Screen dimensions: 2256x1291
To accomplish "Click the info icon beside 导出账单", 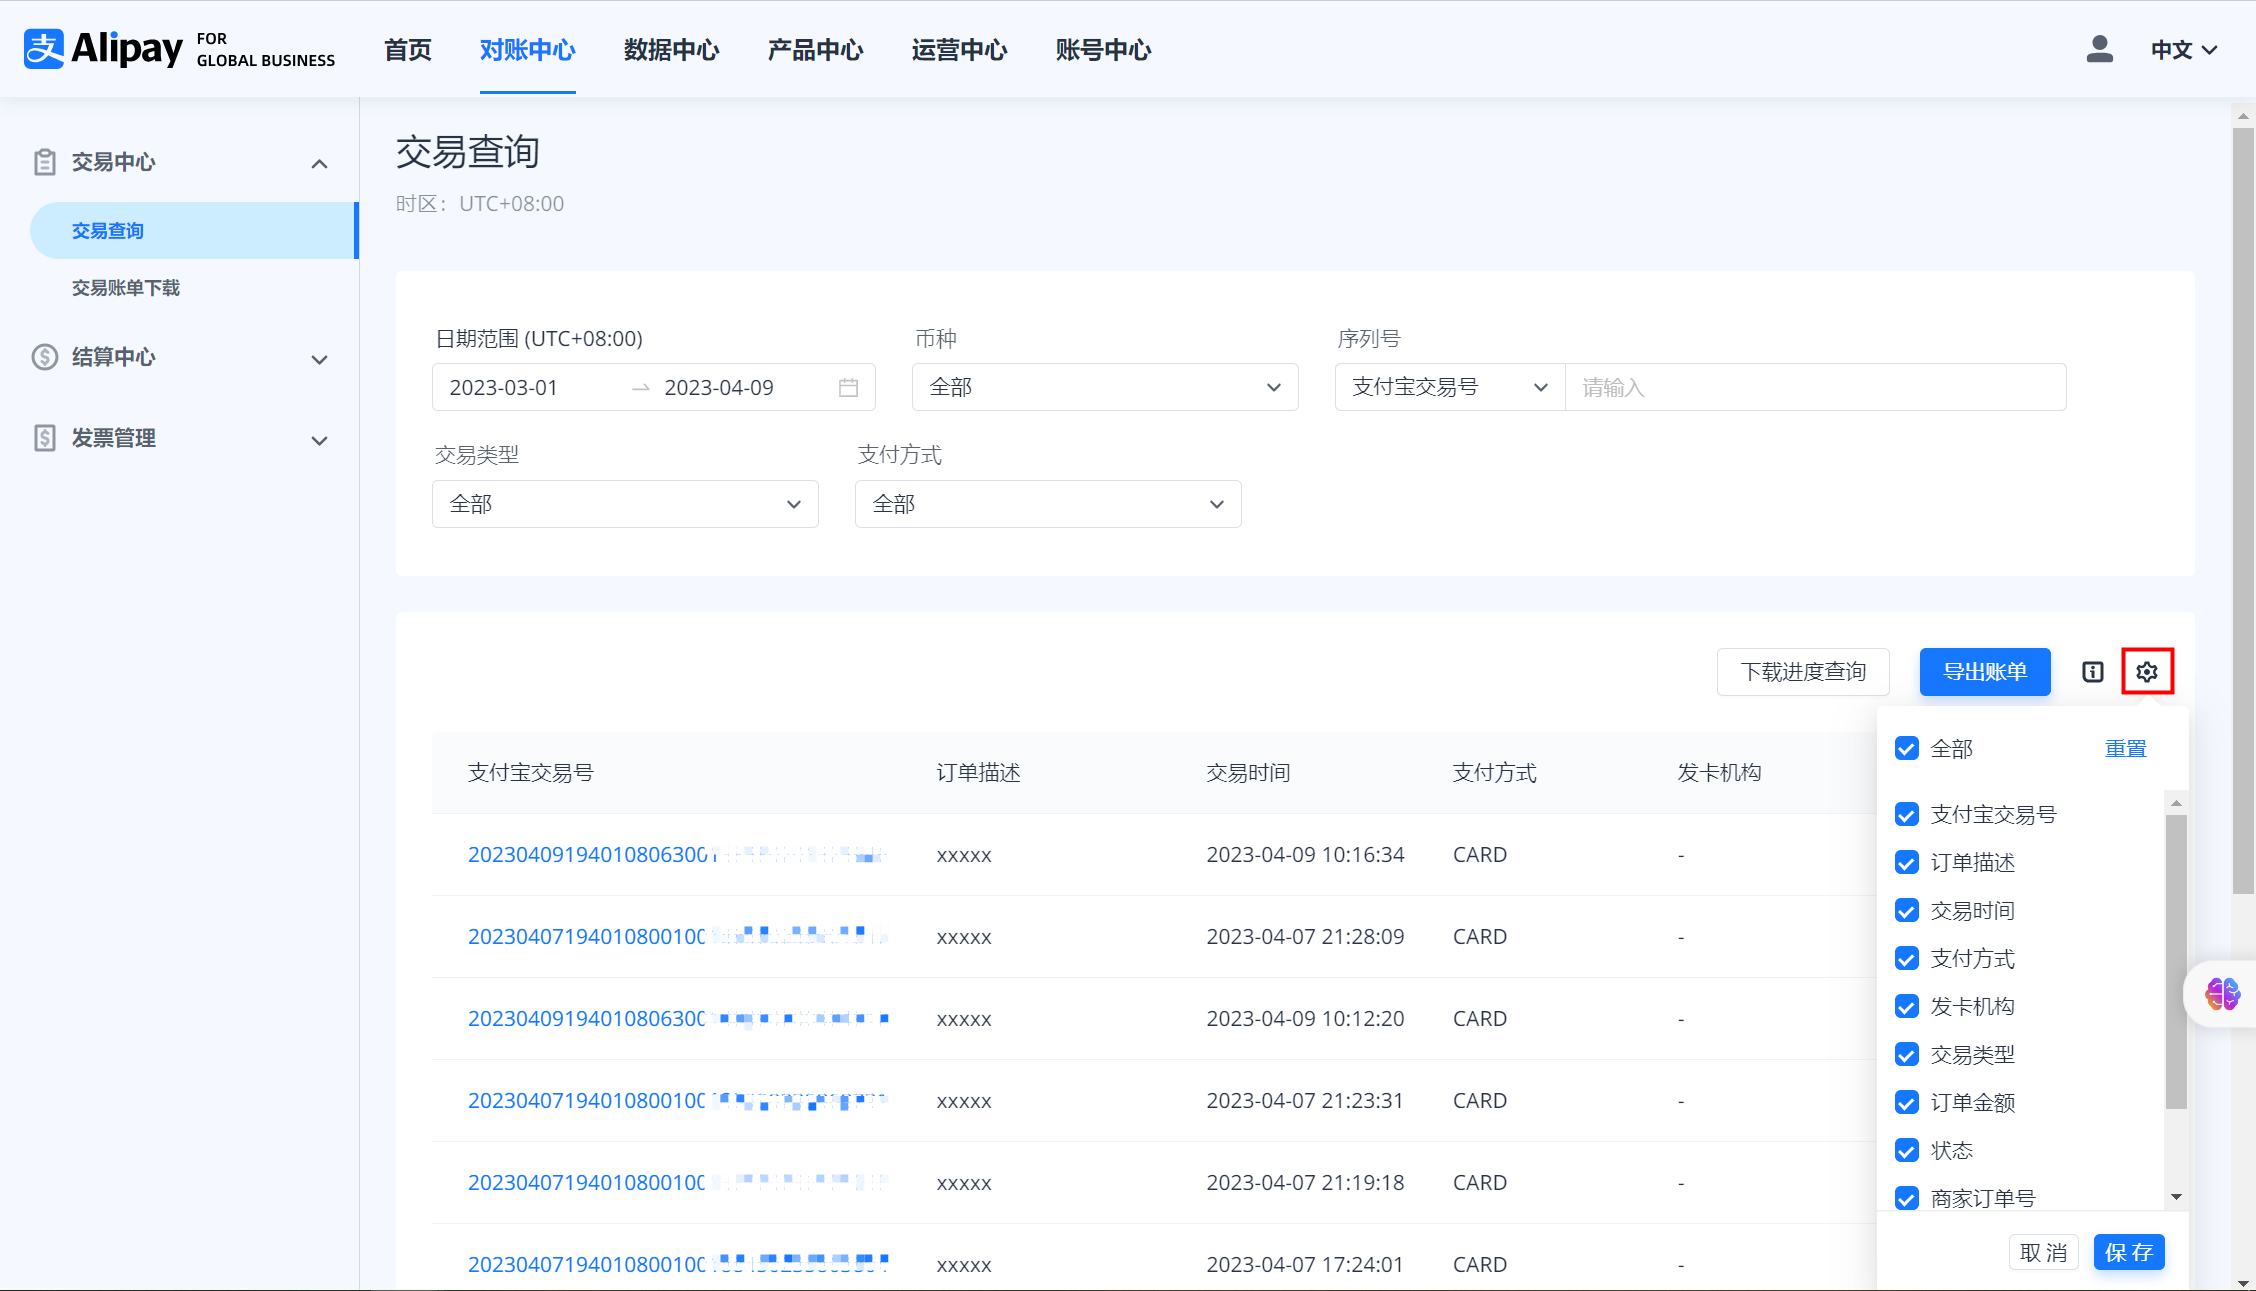I will pyautogui.click(x=2093, y=672).
